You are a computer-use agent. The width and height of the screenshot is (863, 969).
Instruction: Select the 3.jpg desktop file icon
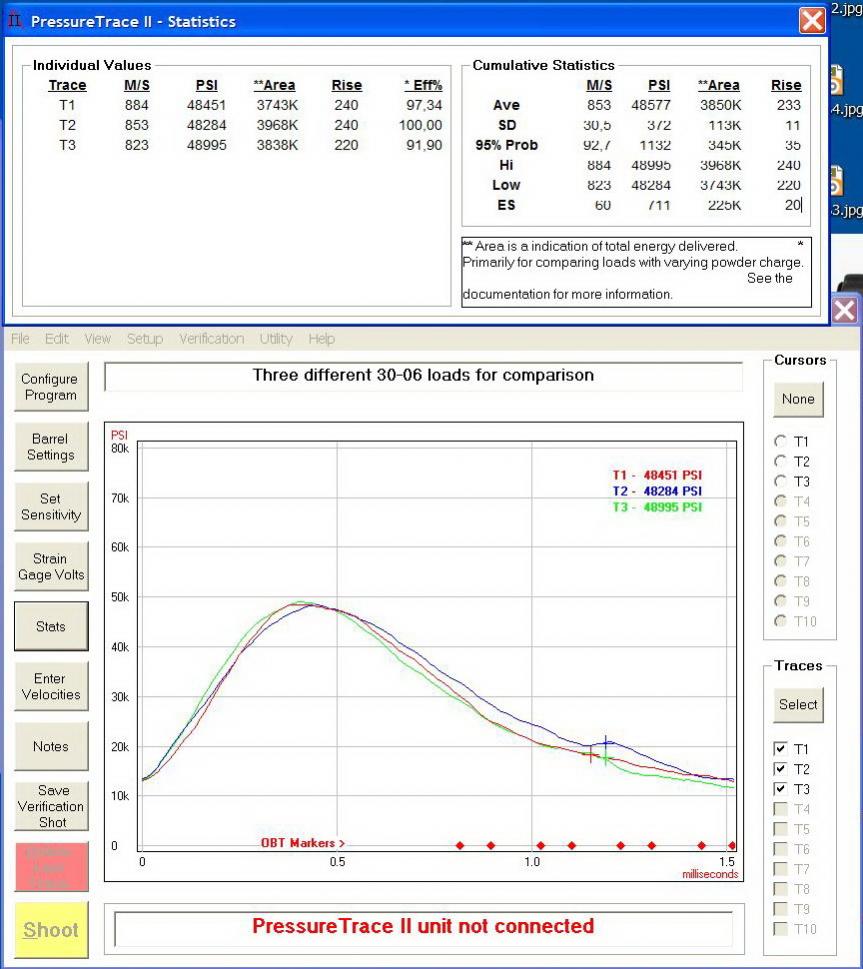pyautogui.click(x=836, y=183)
